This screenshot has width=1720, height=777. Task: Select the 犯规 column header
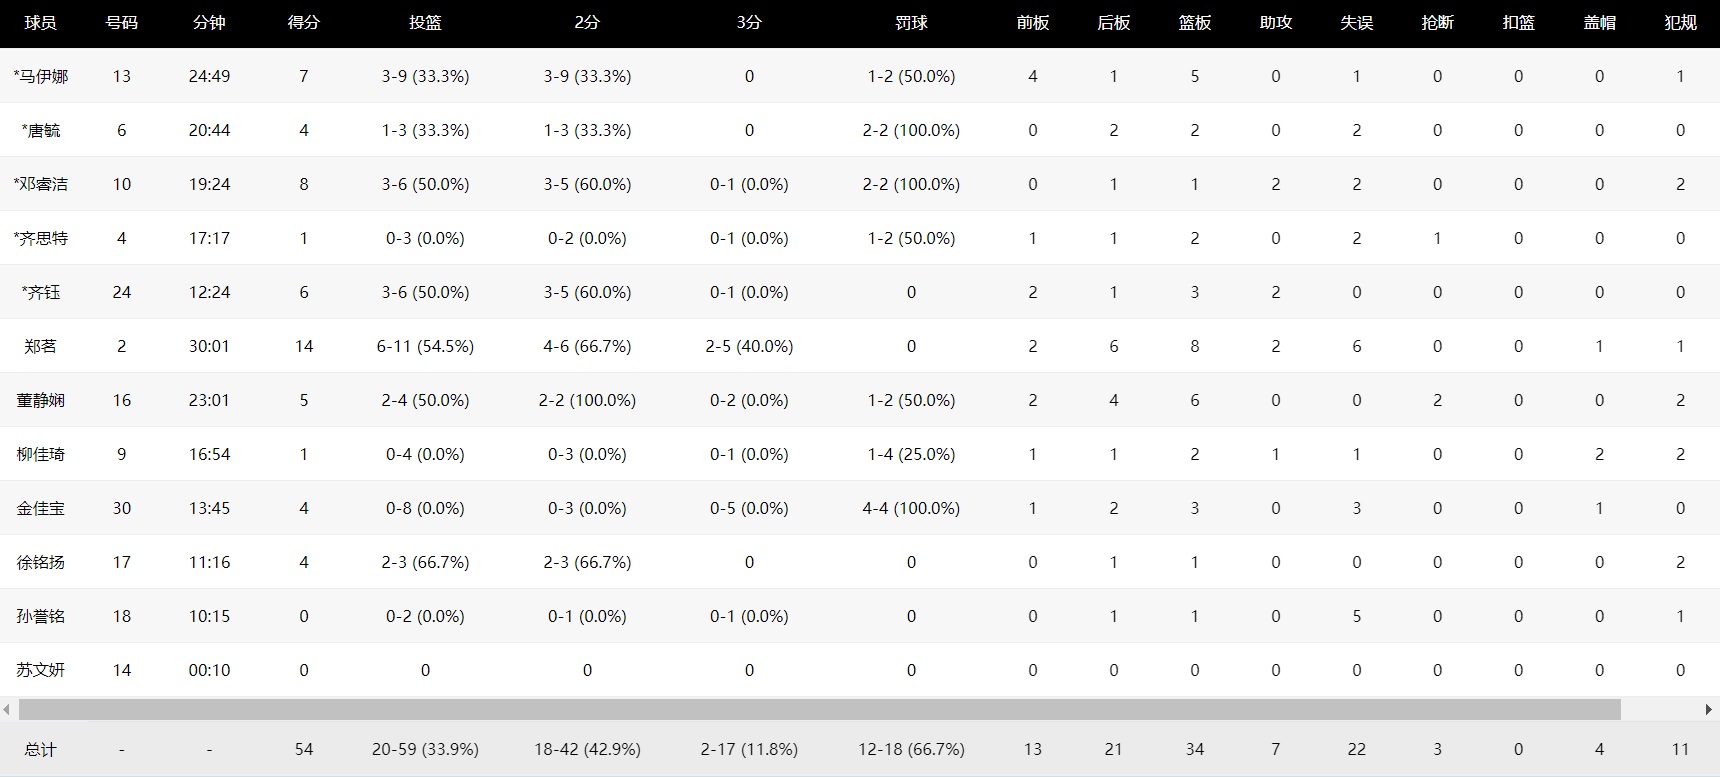1680,23
